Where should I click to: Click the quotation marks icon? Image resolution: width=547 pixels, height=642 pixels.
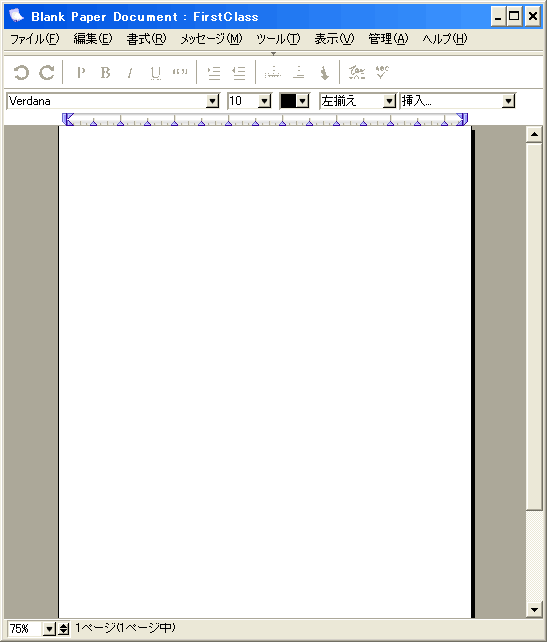[x=180, y=72]
